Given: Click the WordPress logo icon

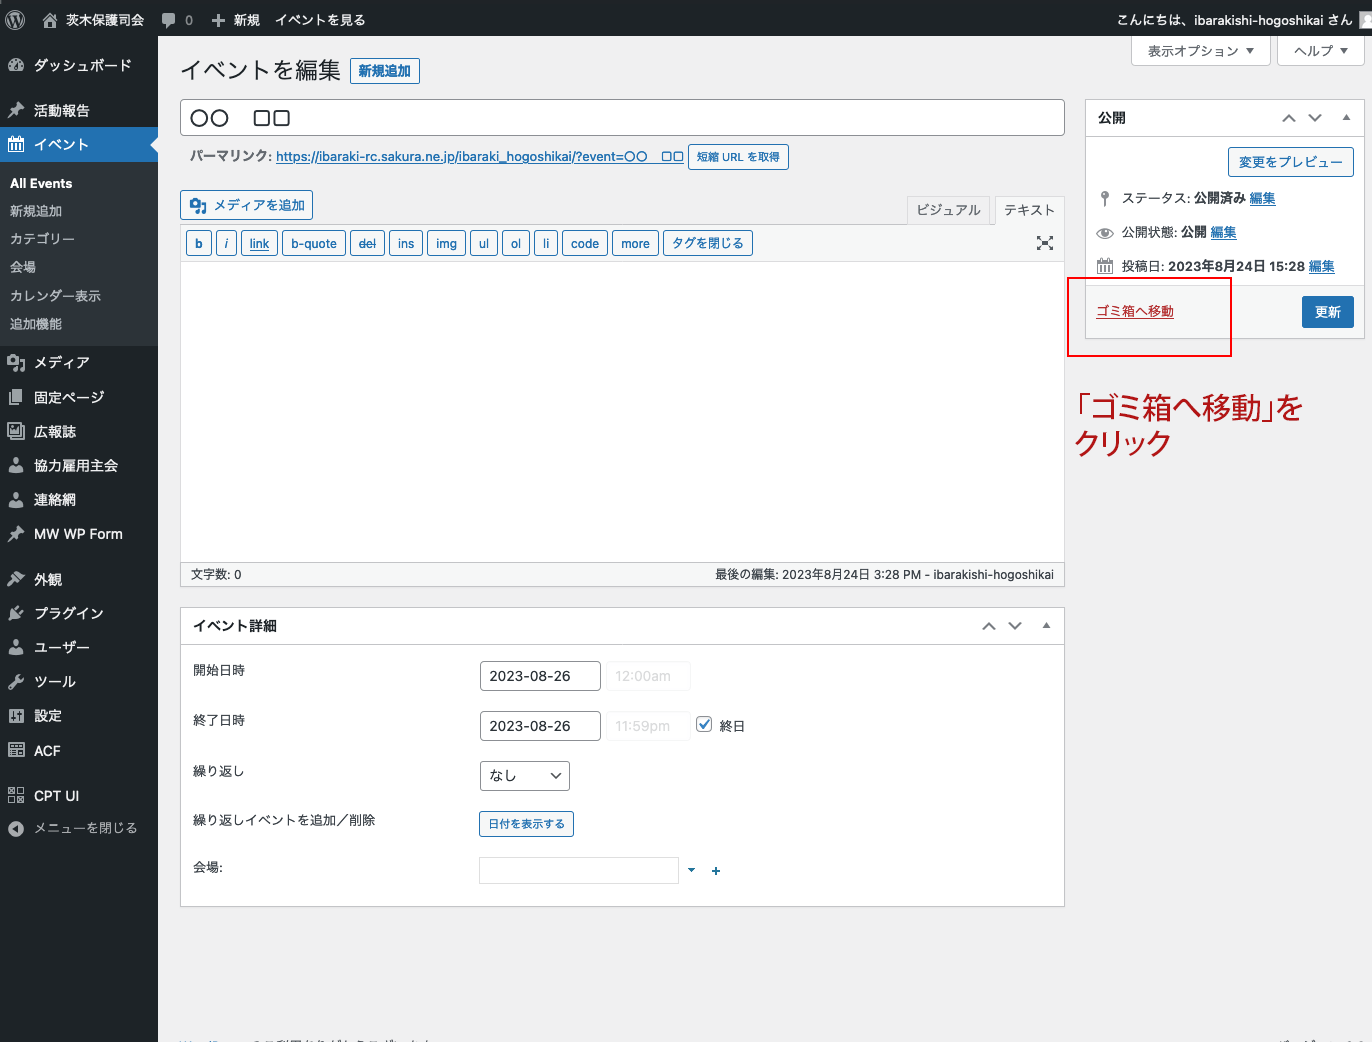Looking at the screenshot, I should [15, 19].
